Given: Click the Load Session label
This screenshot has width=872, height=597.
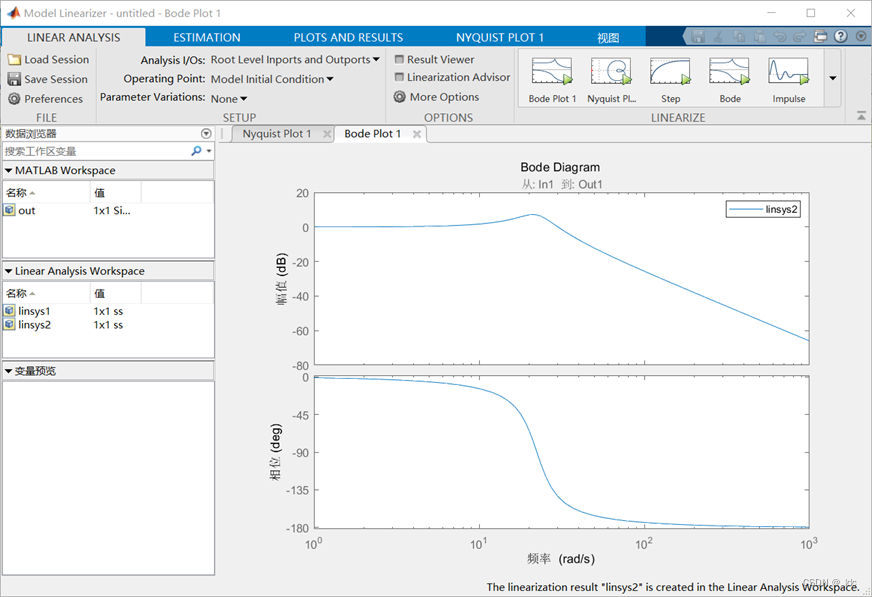Looking at the screenshot, I should tap(56, 59).
